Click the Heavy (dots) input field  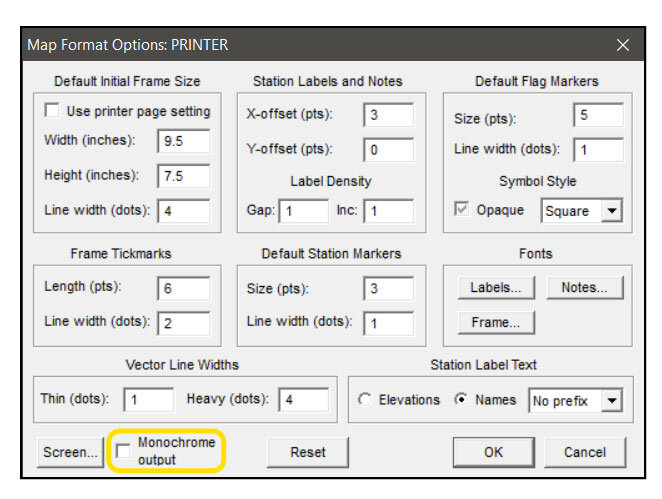point(304,399)
